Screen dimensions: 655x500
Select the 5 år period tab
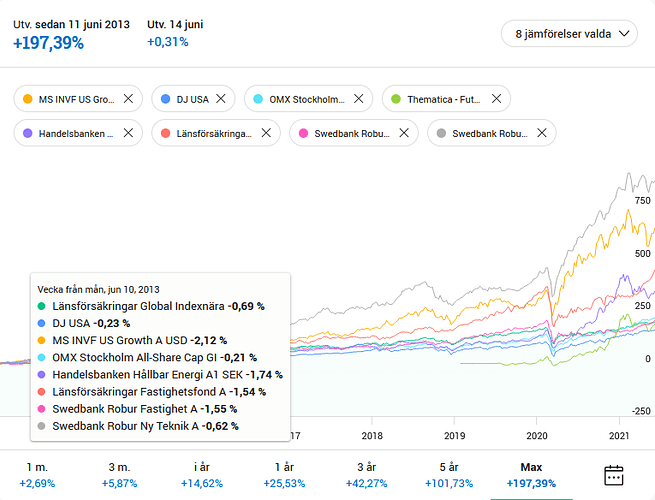click(449, 475)
